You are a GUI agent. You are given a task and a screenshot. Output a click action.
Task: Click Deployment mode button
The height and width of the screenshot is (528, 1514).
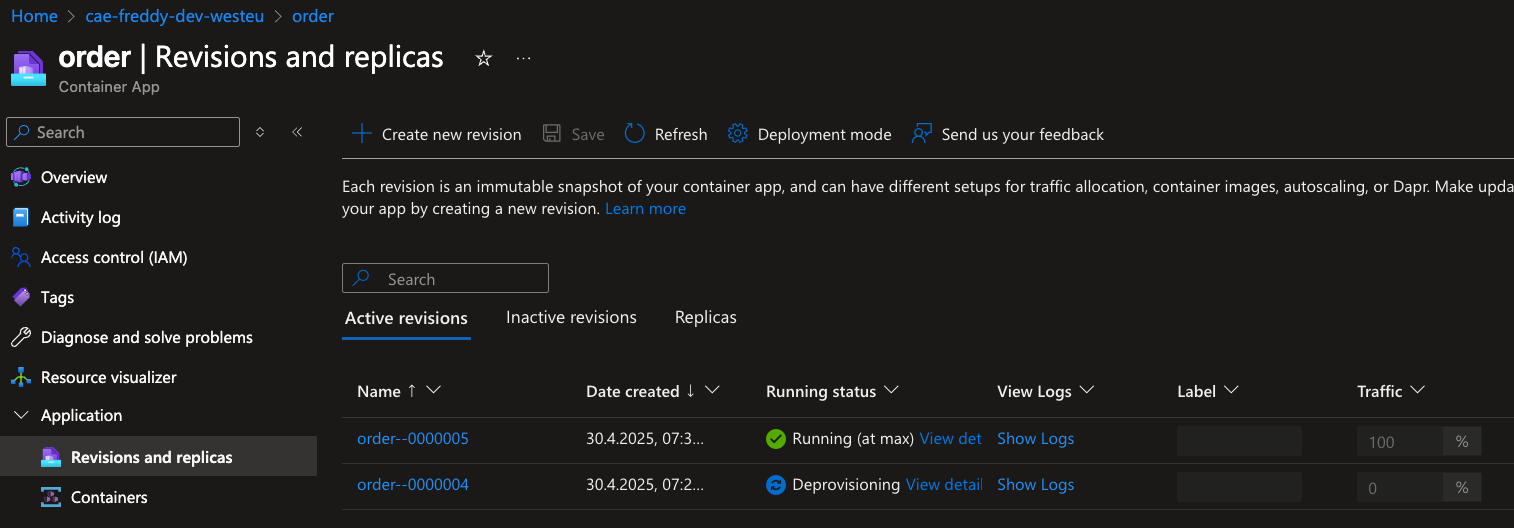pyautogui.click(x=809, y=134)
